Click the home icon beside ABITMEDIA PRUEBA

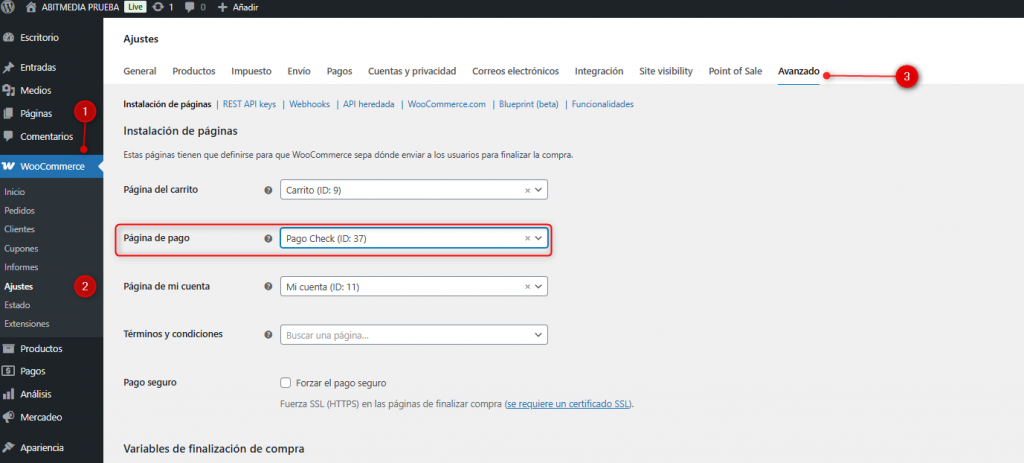pyautogui.click(x=31, y=7)
